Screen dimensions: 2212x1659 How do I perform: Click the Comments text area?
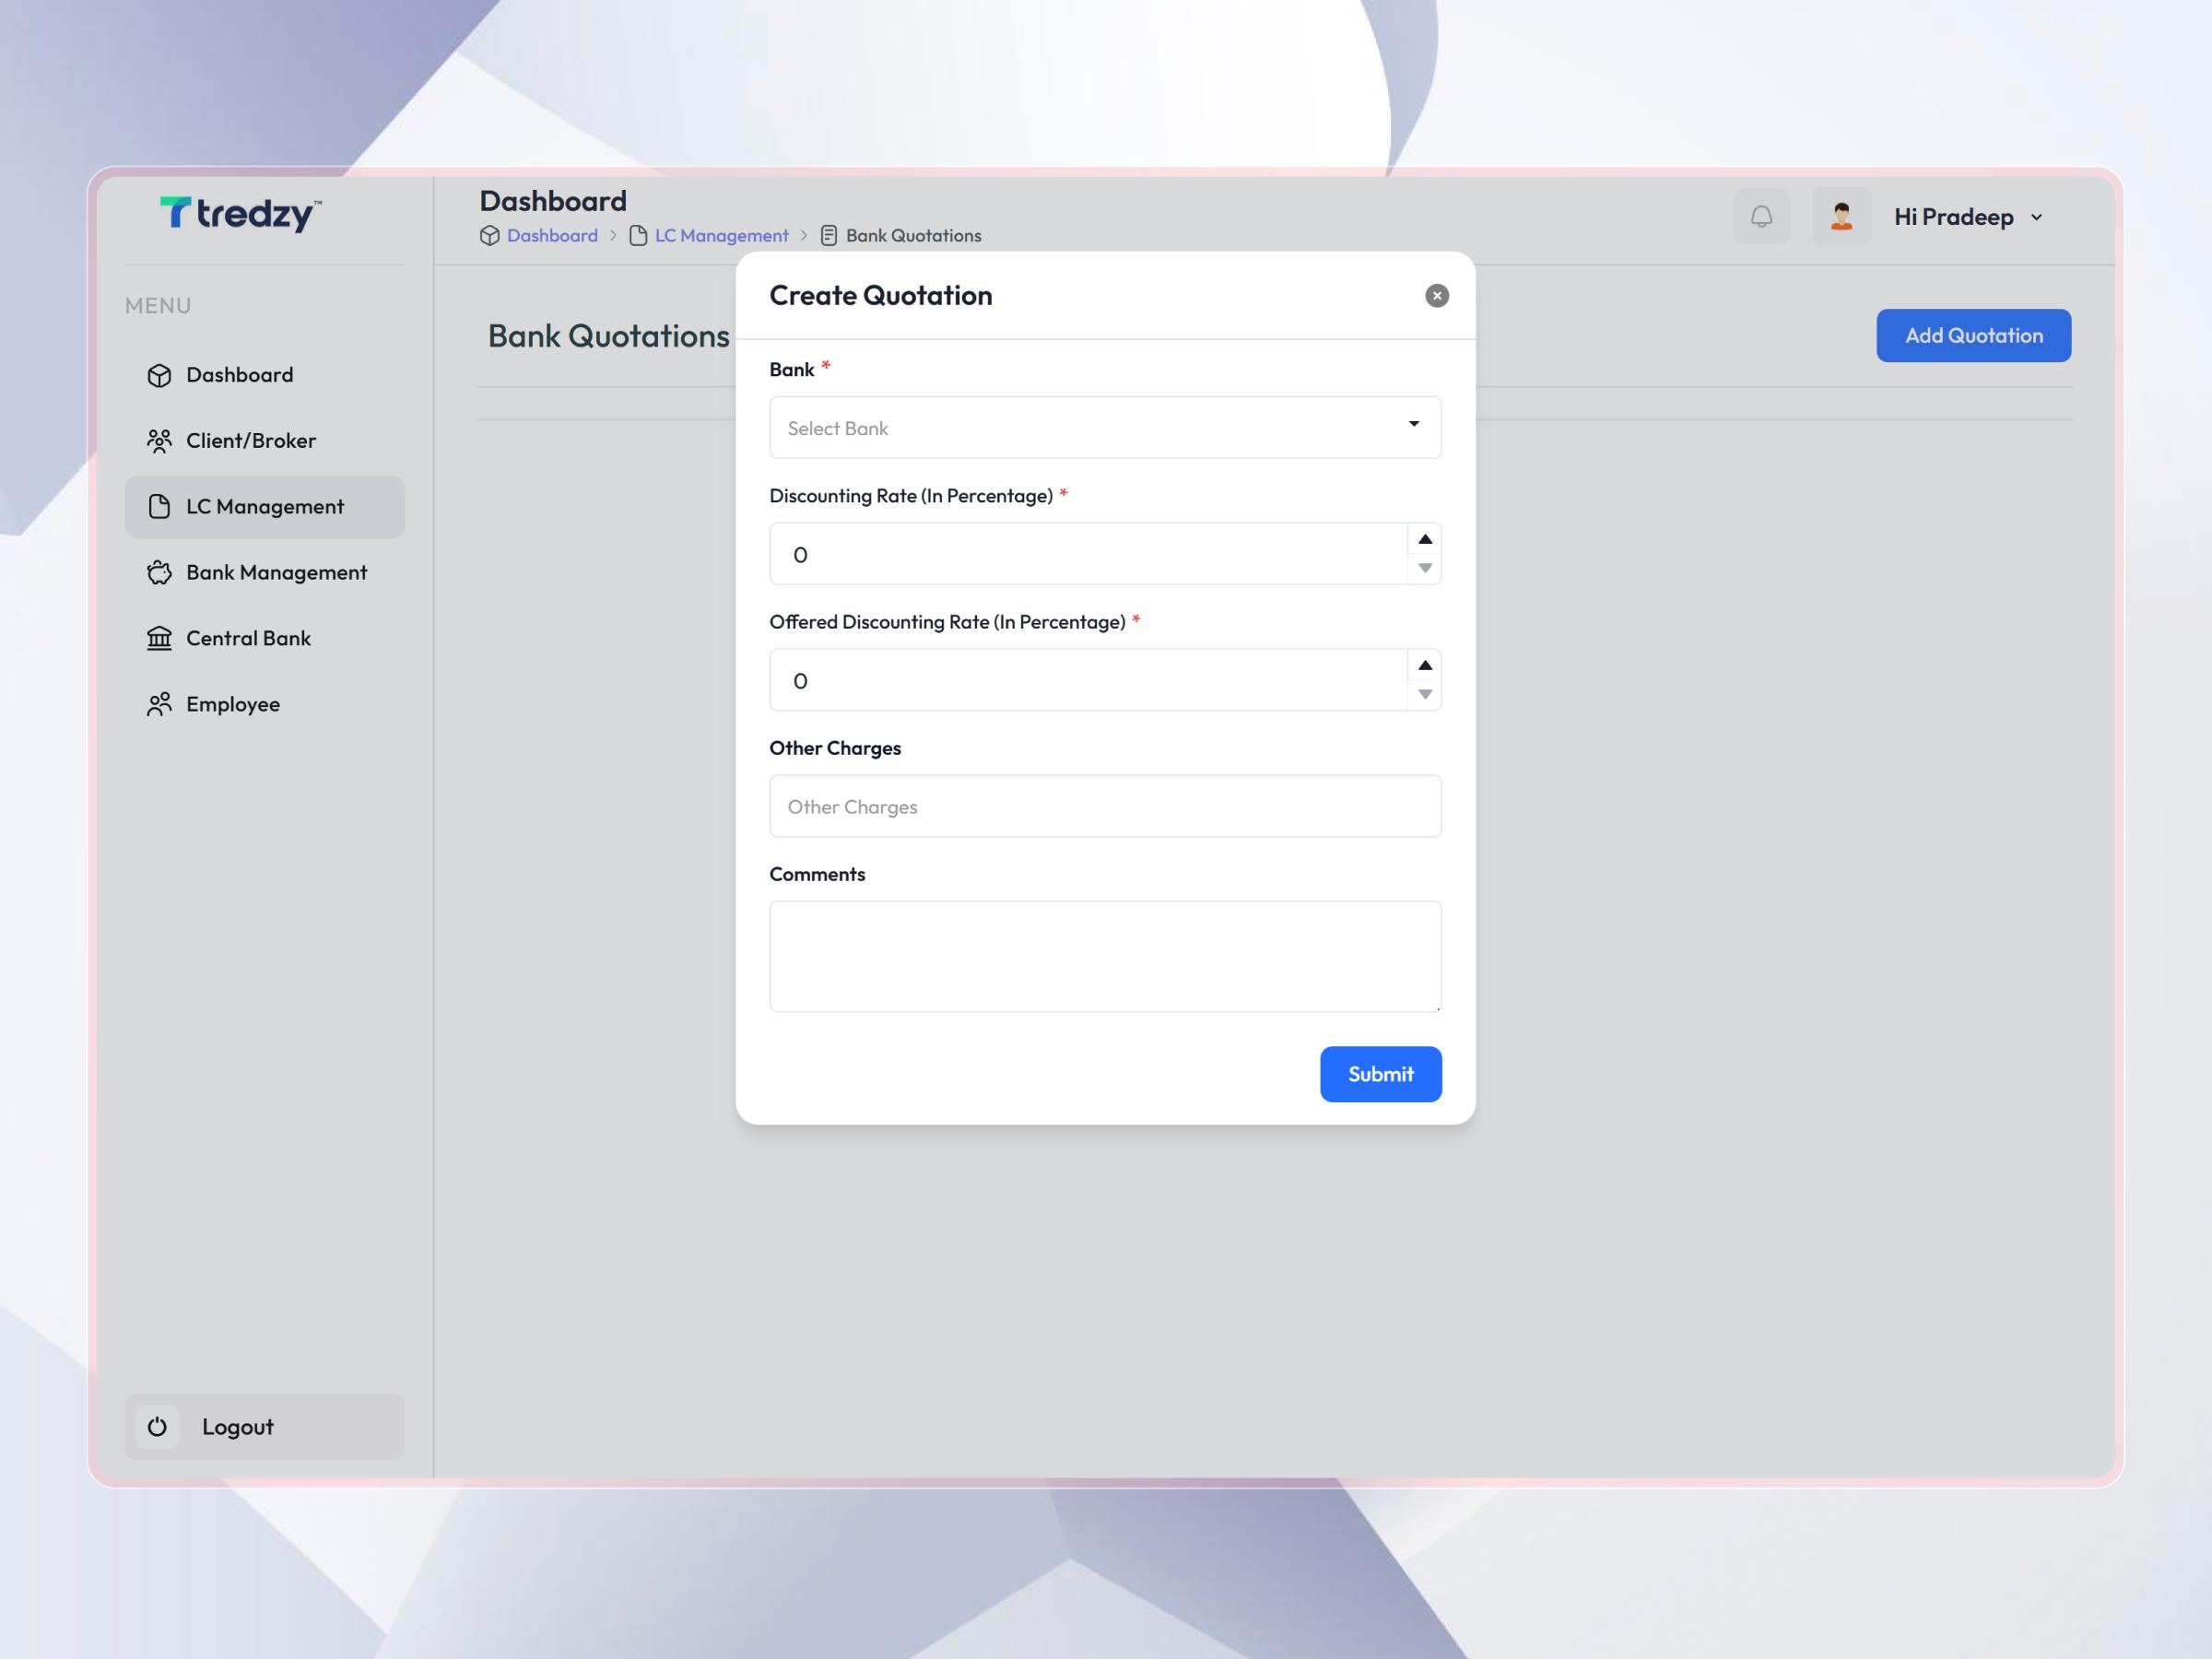[x=1104, y=956]
